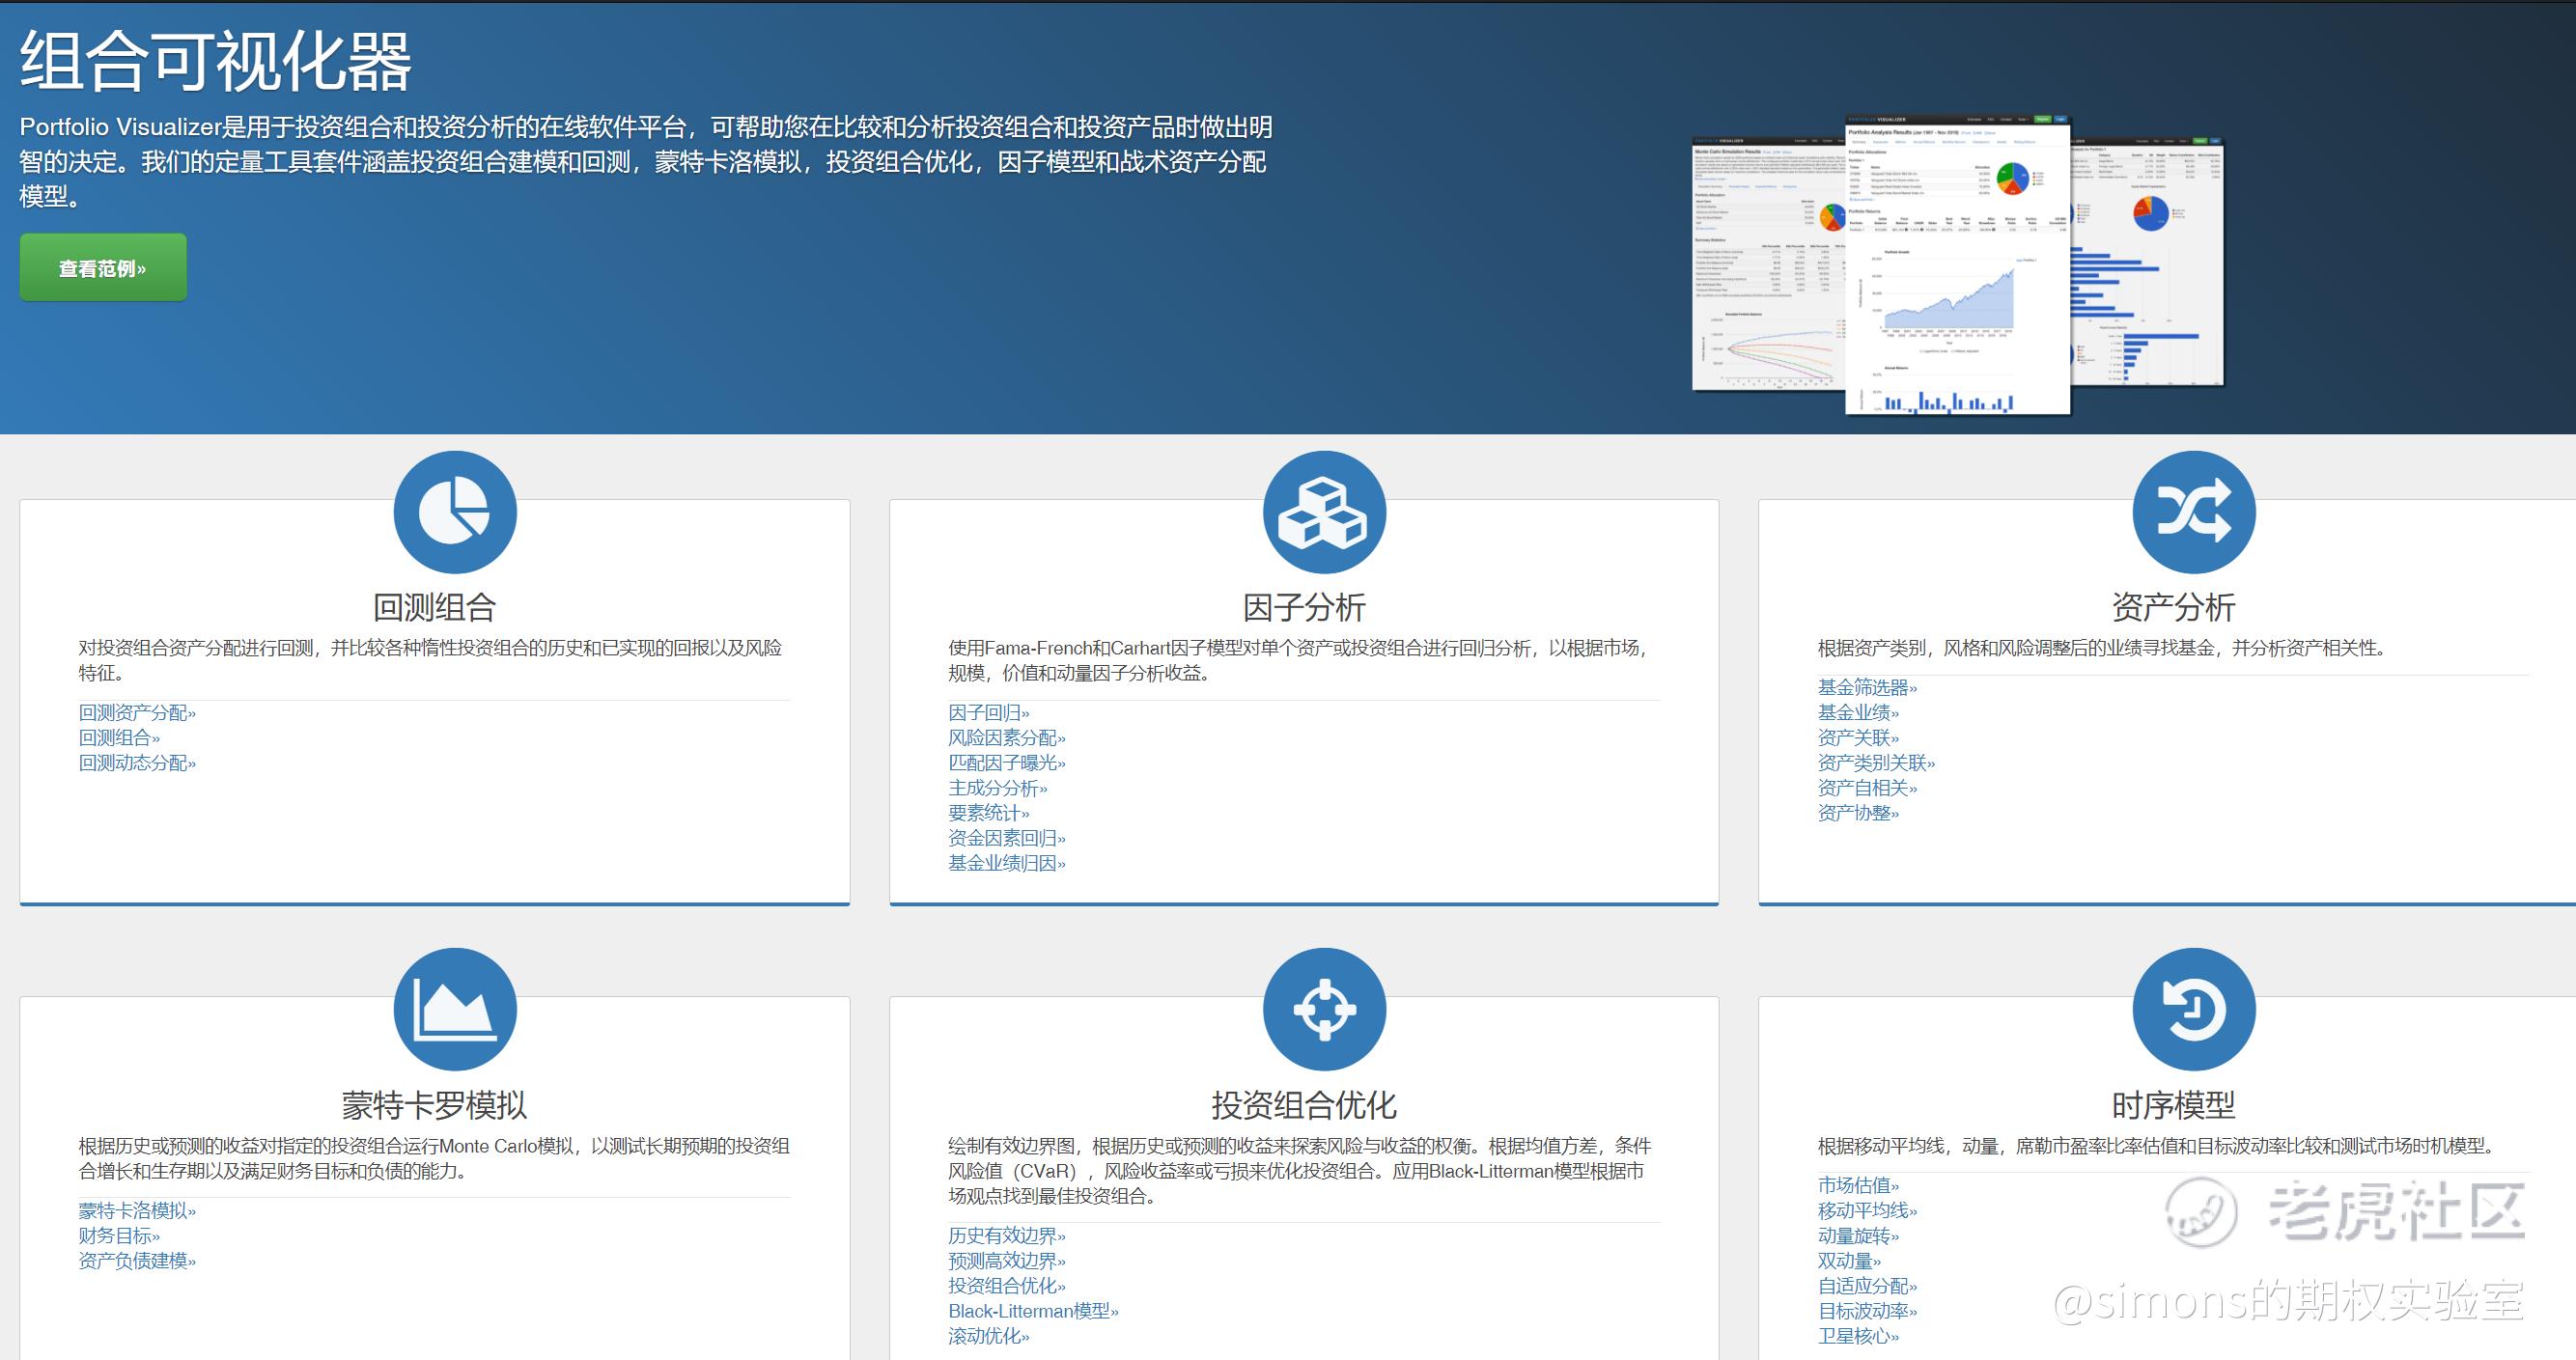Open the 回测资产分配» link
Screen dimensions: 2576x1360
click(138, 713)
